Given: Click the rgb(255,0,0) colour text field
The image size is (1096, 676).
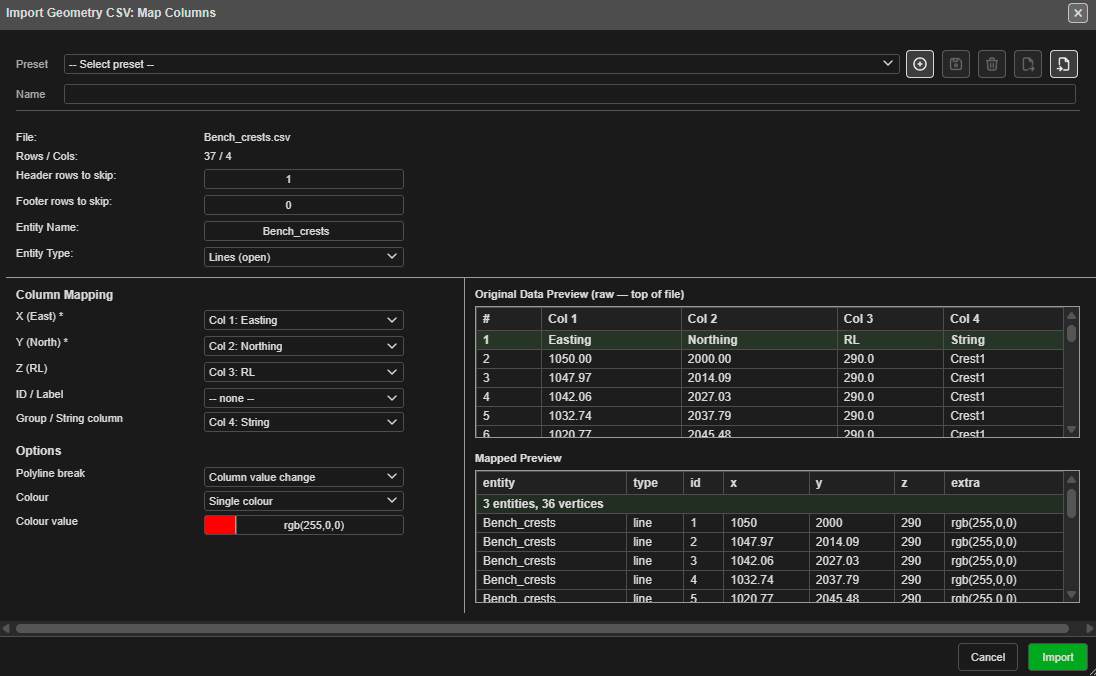Looking at the screenshot, I should click(319, 525).
